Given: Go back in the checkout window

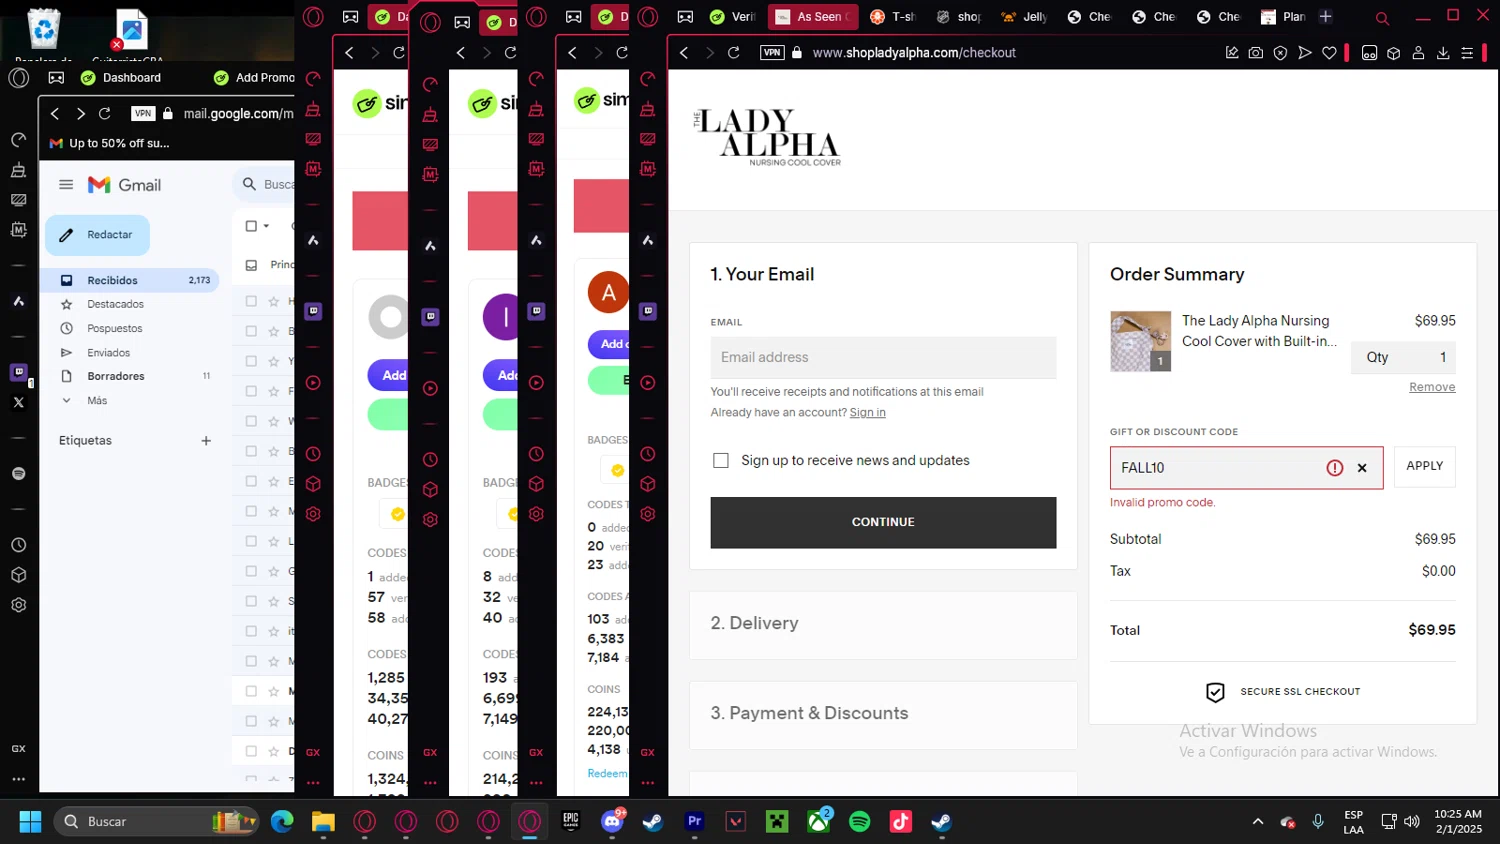Looking at the screenshot, I should [684, 53].
